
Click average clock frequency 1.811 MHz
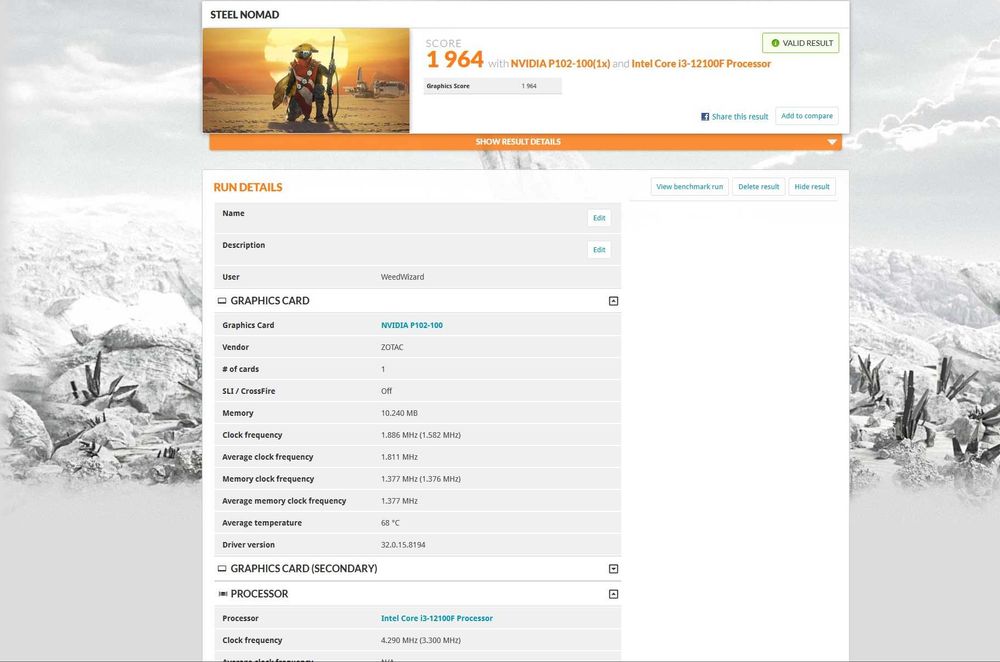click(x=399, y=457)
